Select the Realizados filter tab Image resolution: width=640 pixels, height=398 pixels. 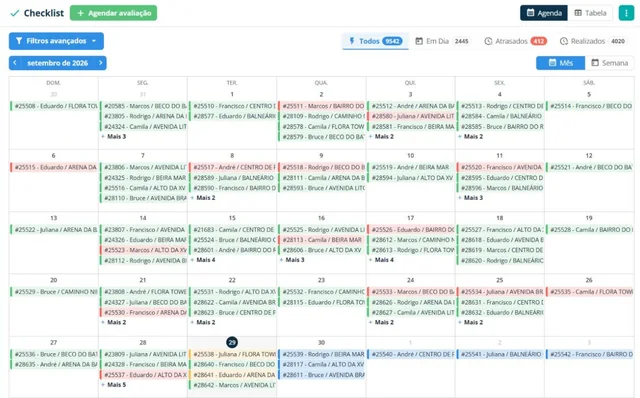tap(593, 41)
